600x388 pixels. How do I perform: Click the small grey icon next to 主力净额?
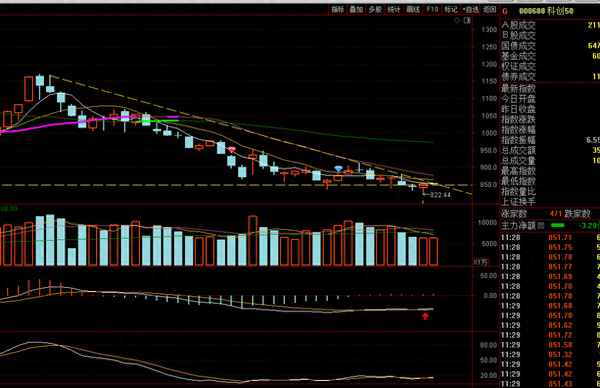coord(541,226)
